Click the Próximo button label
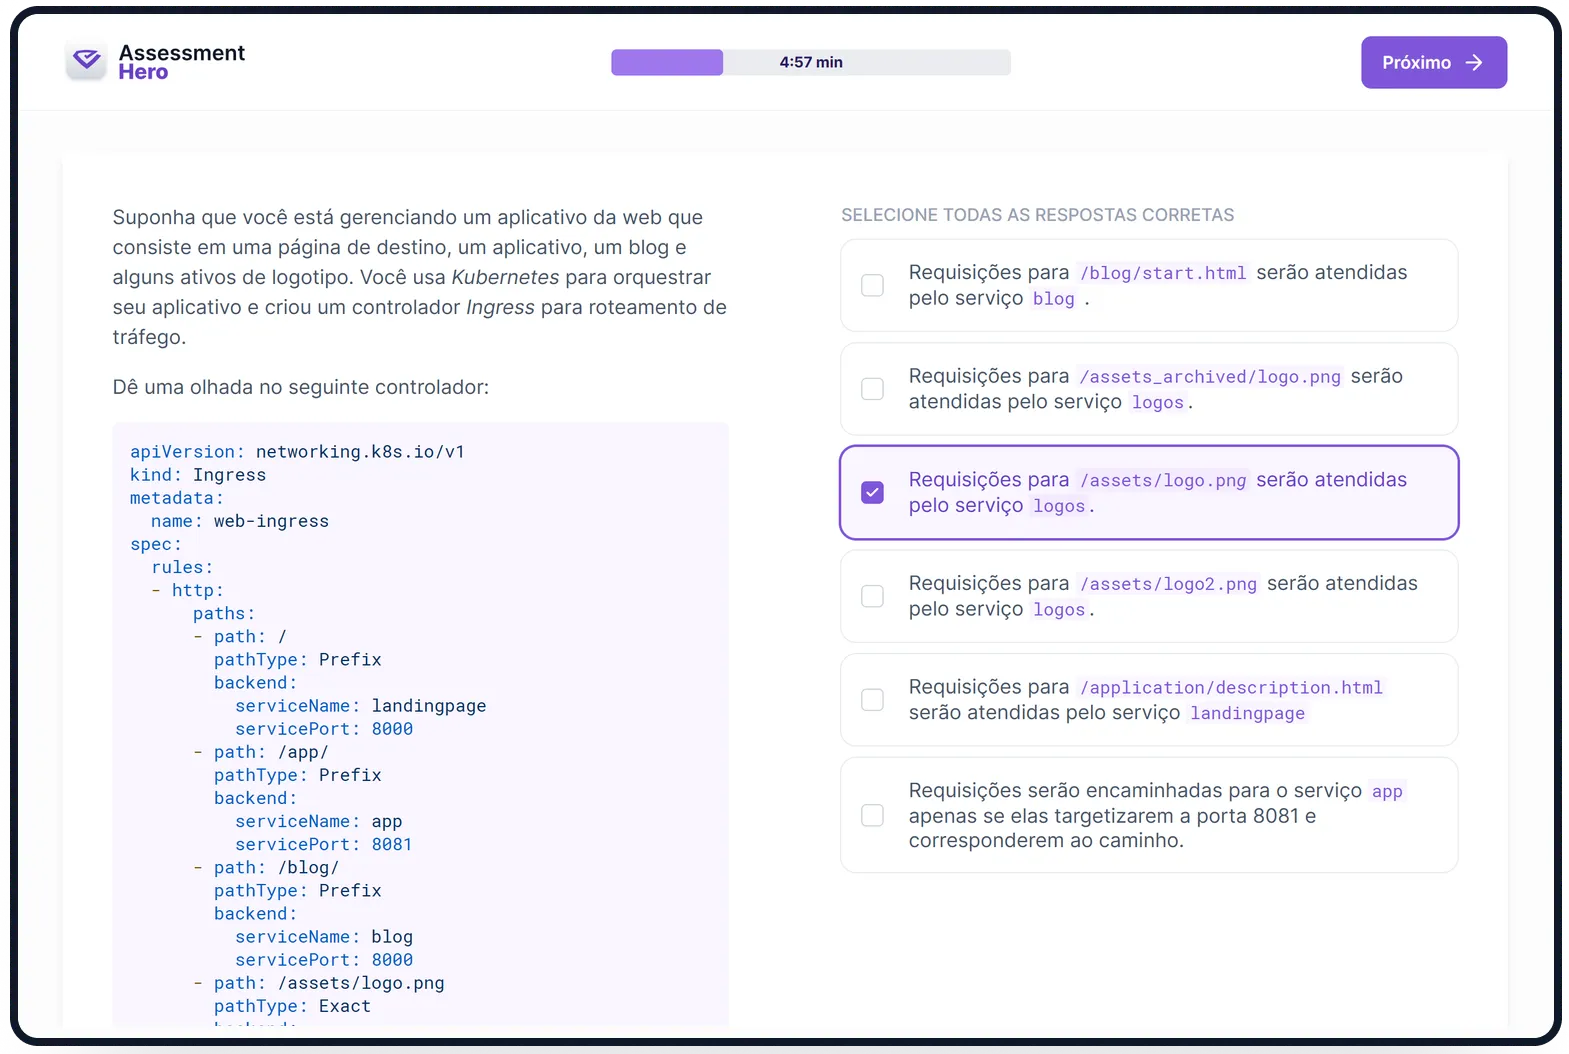Viewport: 1569px width, 1054px height. point(1416,63)
